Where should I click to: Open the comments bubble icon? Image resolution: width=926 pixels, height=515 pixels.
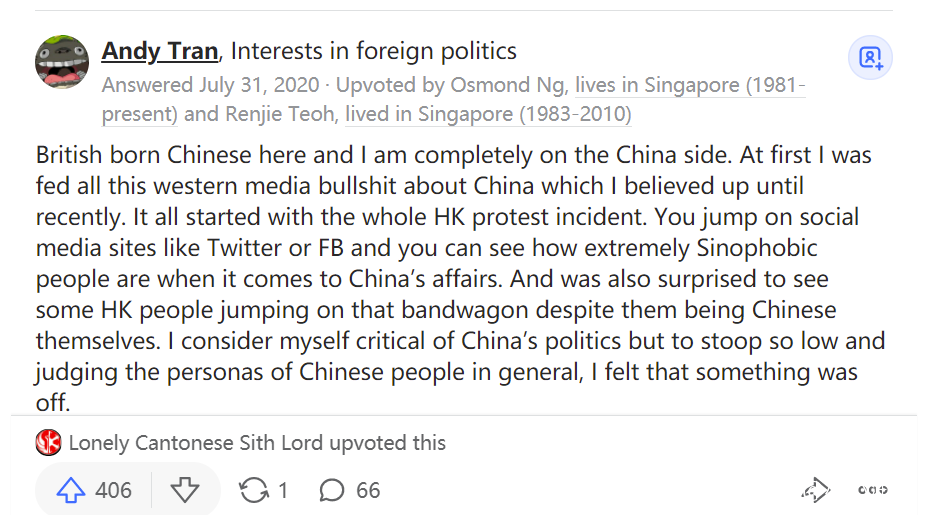(332, 490)
